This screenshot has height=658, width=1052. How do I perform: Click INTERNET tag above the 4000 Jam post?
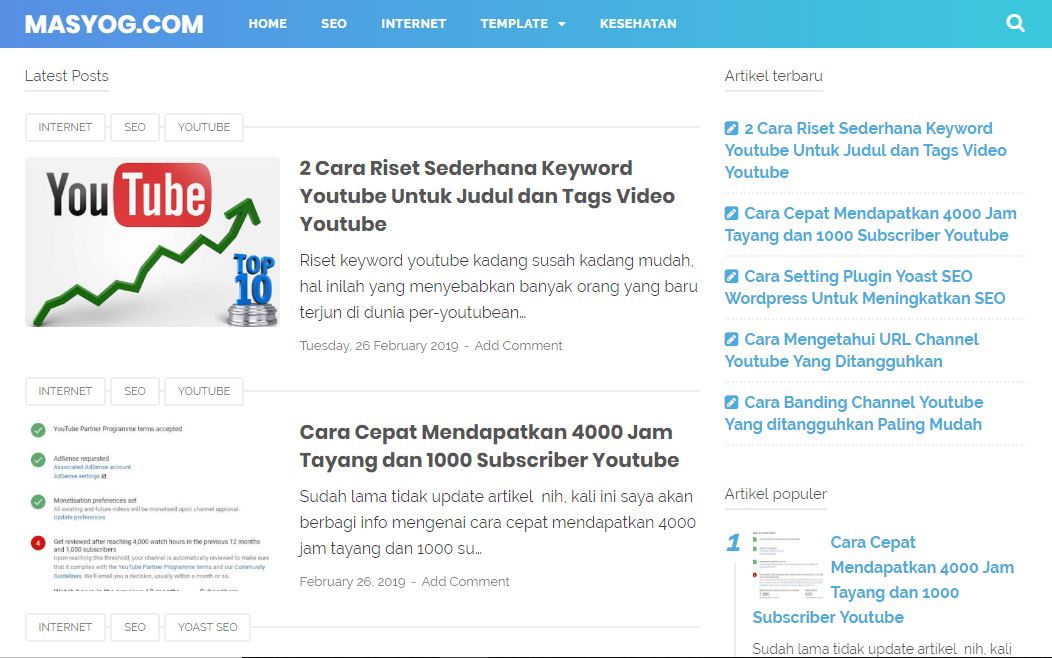(x=65, y=391)
